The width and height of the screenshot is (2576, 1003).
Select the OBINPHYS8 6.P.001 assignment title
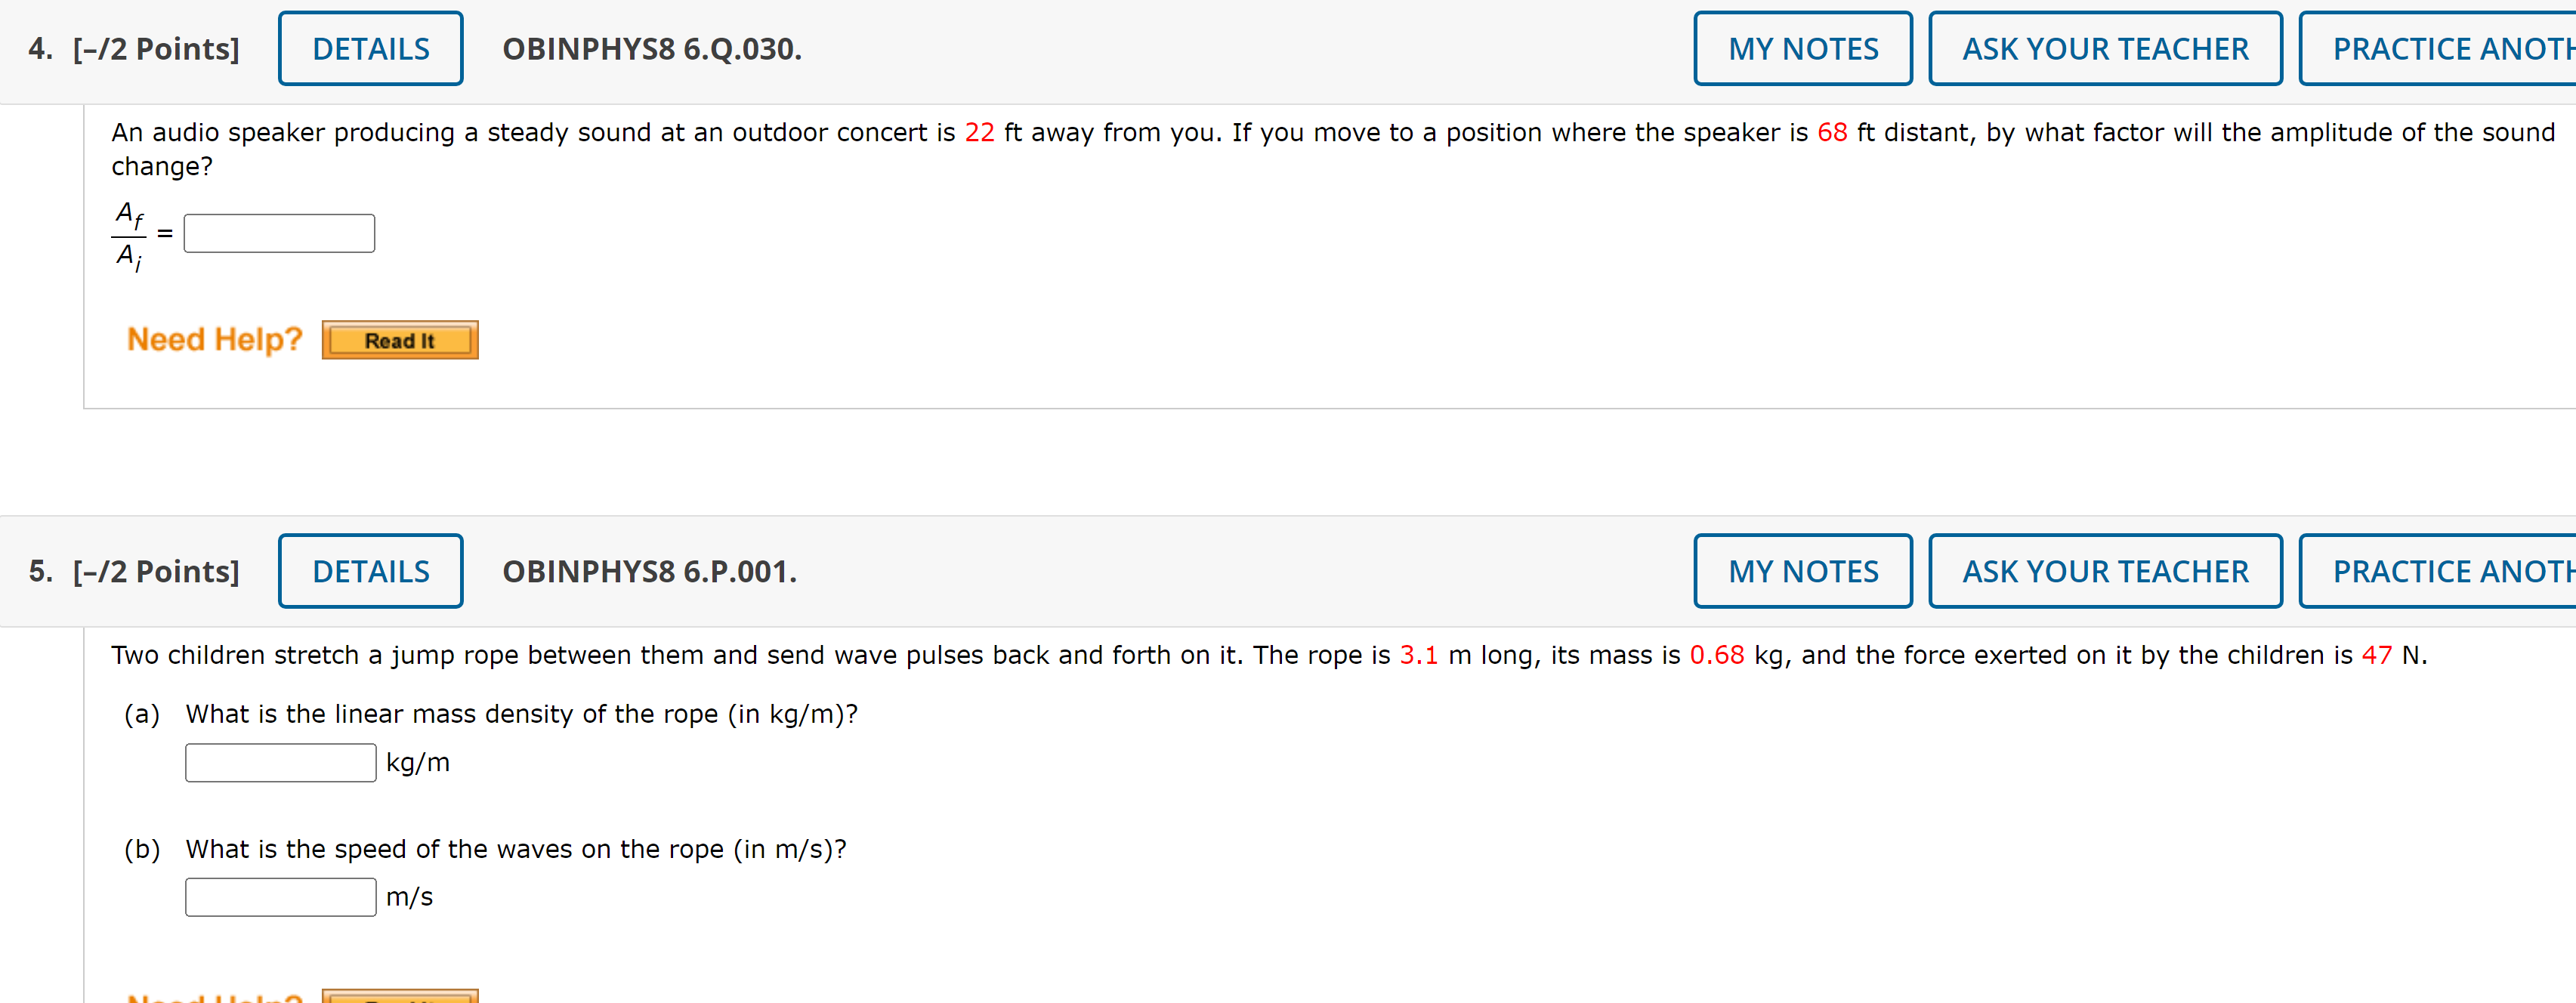point(647,570)
